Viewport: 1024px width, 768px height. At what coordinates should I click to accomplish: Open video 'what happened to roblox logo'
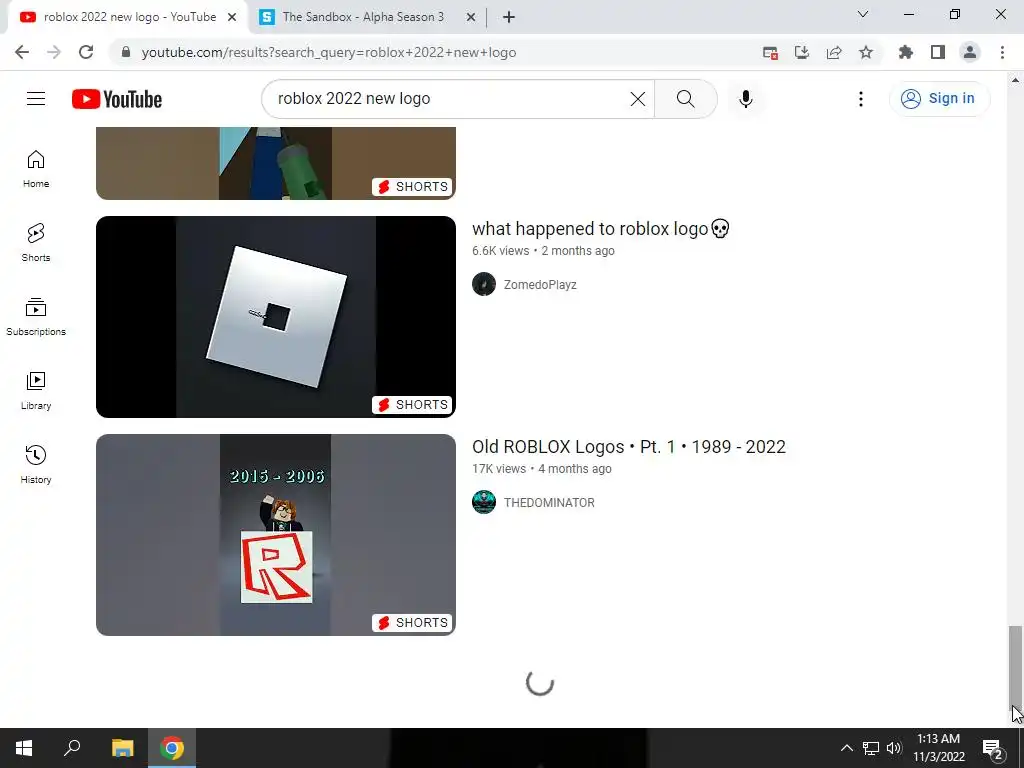click(600, 229)
